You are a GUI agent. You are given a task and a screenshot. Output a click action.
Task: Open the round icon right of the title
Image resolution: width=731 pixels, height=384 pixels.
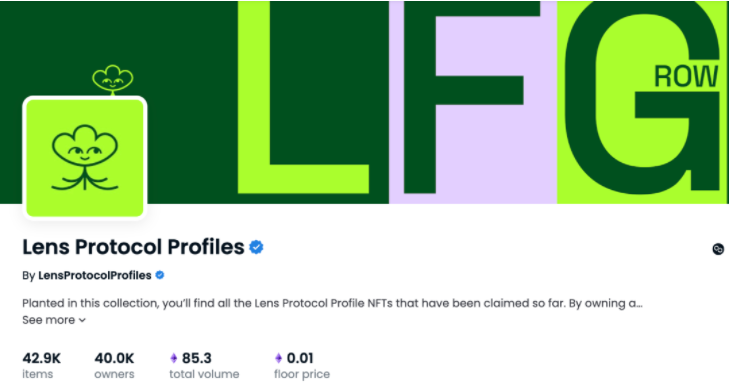coord(718,249)
